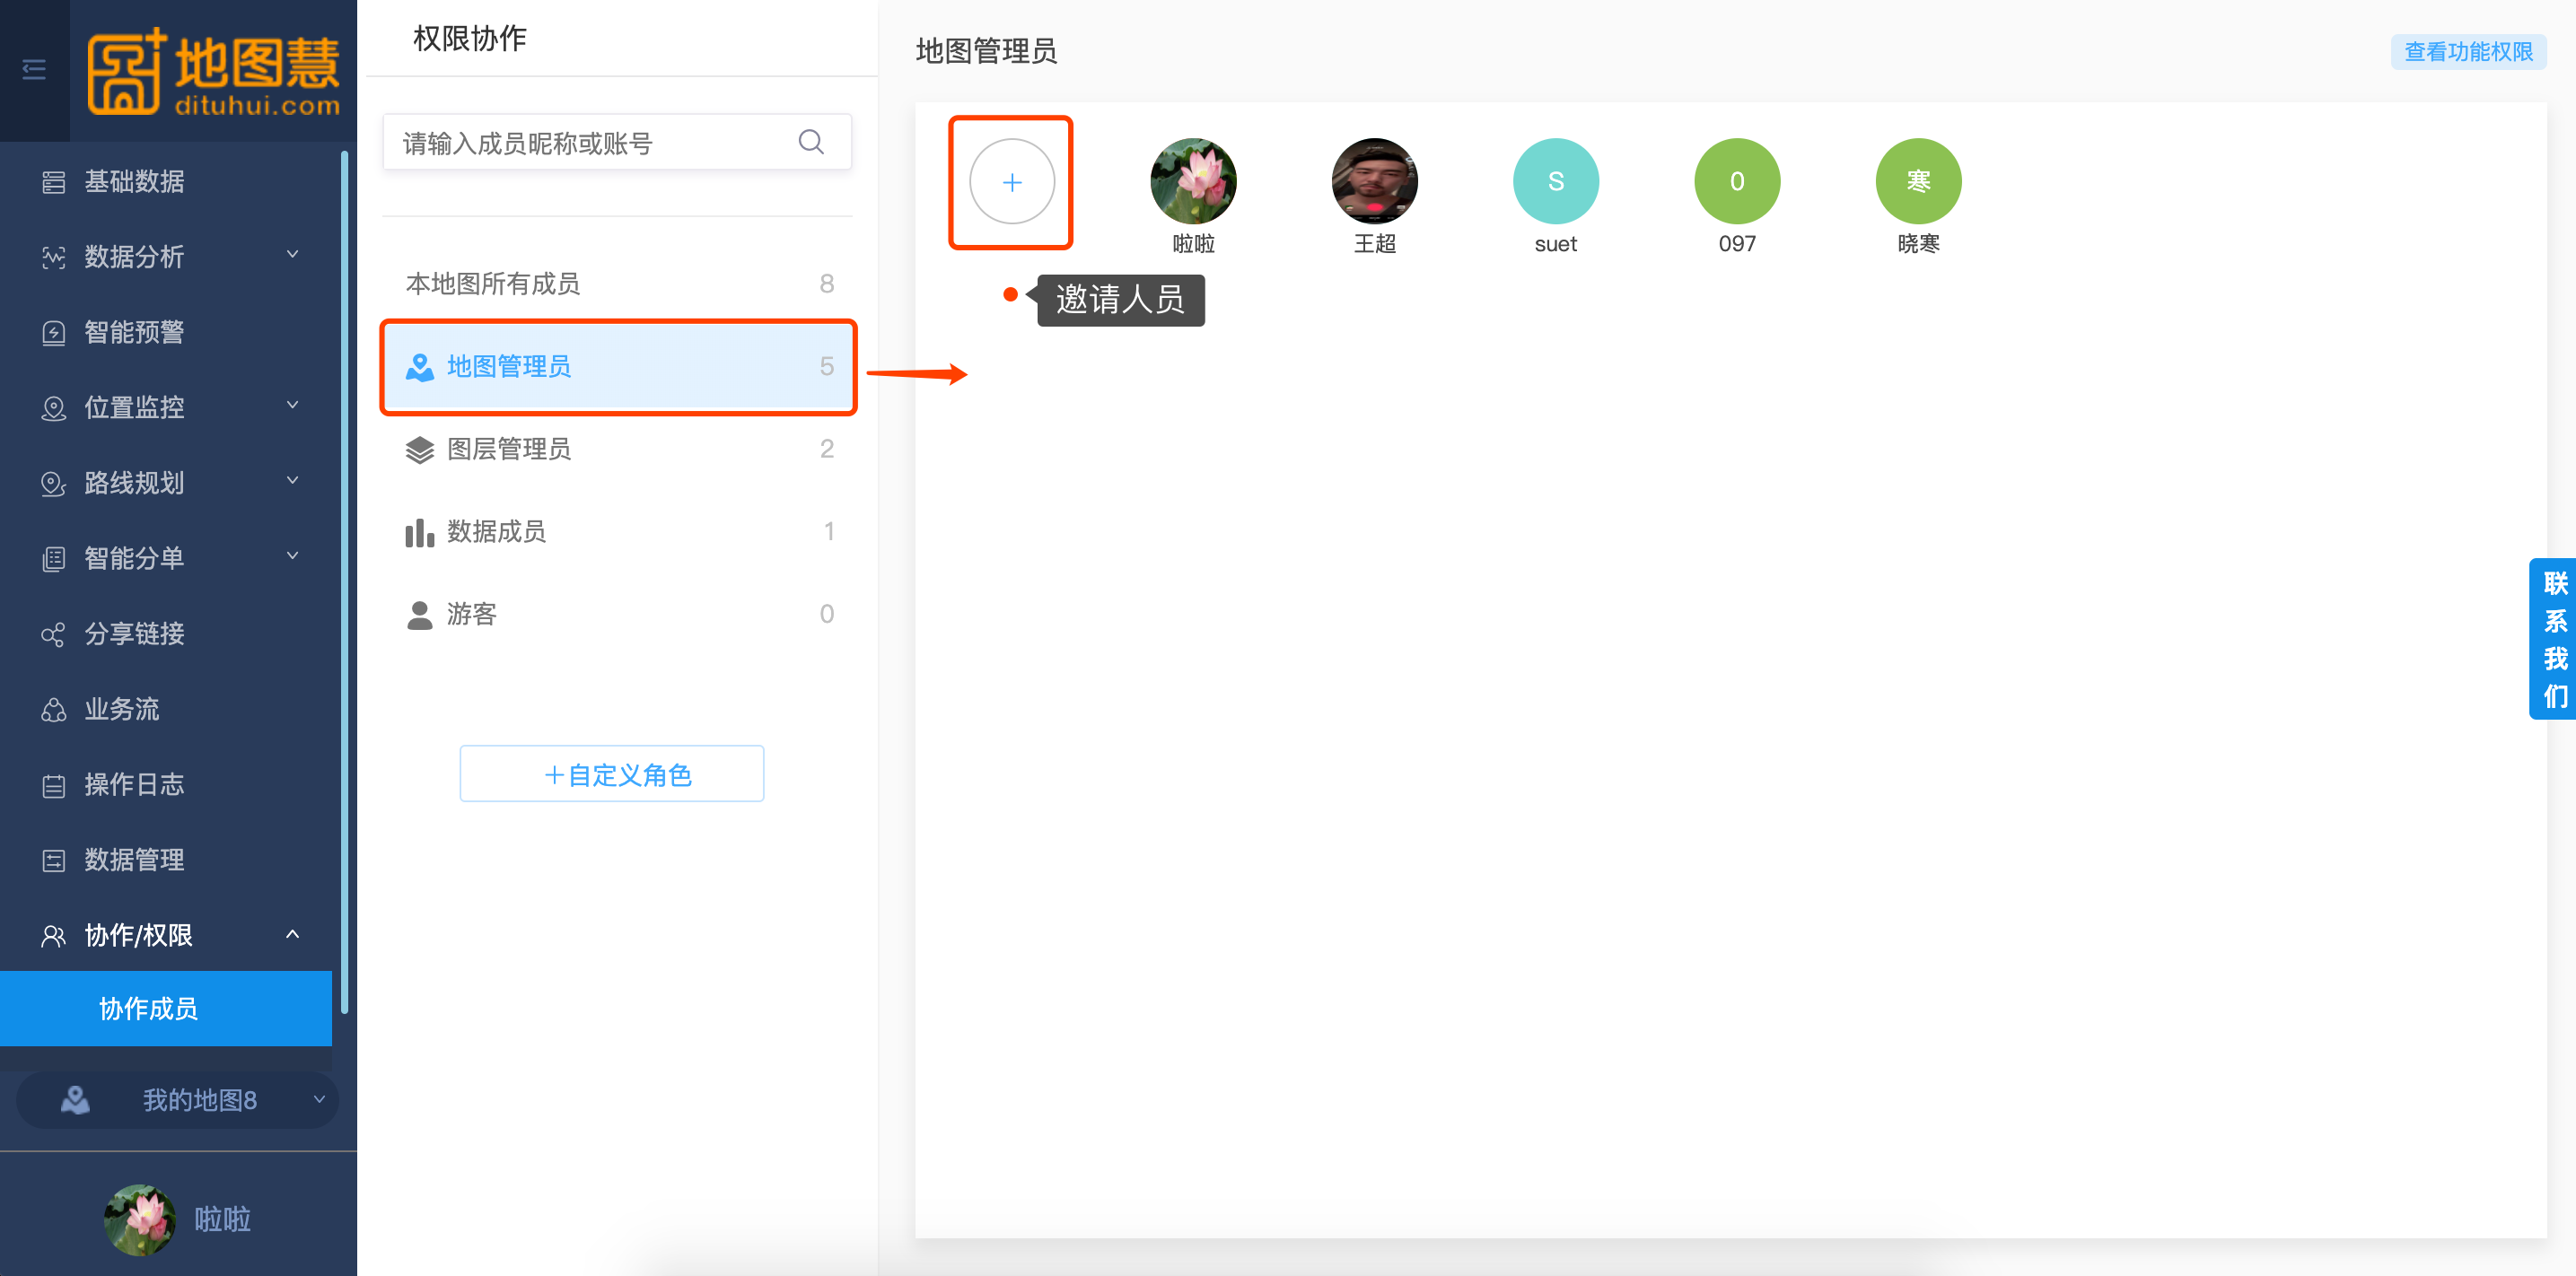This screenshot has width=2576, height=1276.
Task: Click the map icon beside 我的地图8
Action: tap(75, 1100)
